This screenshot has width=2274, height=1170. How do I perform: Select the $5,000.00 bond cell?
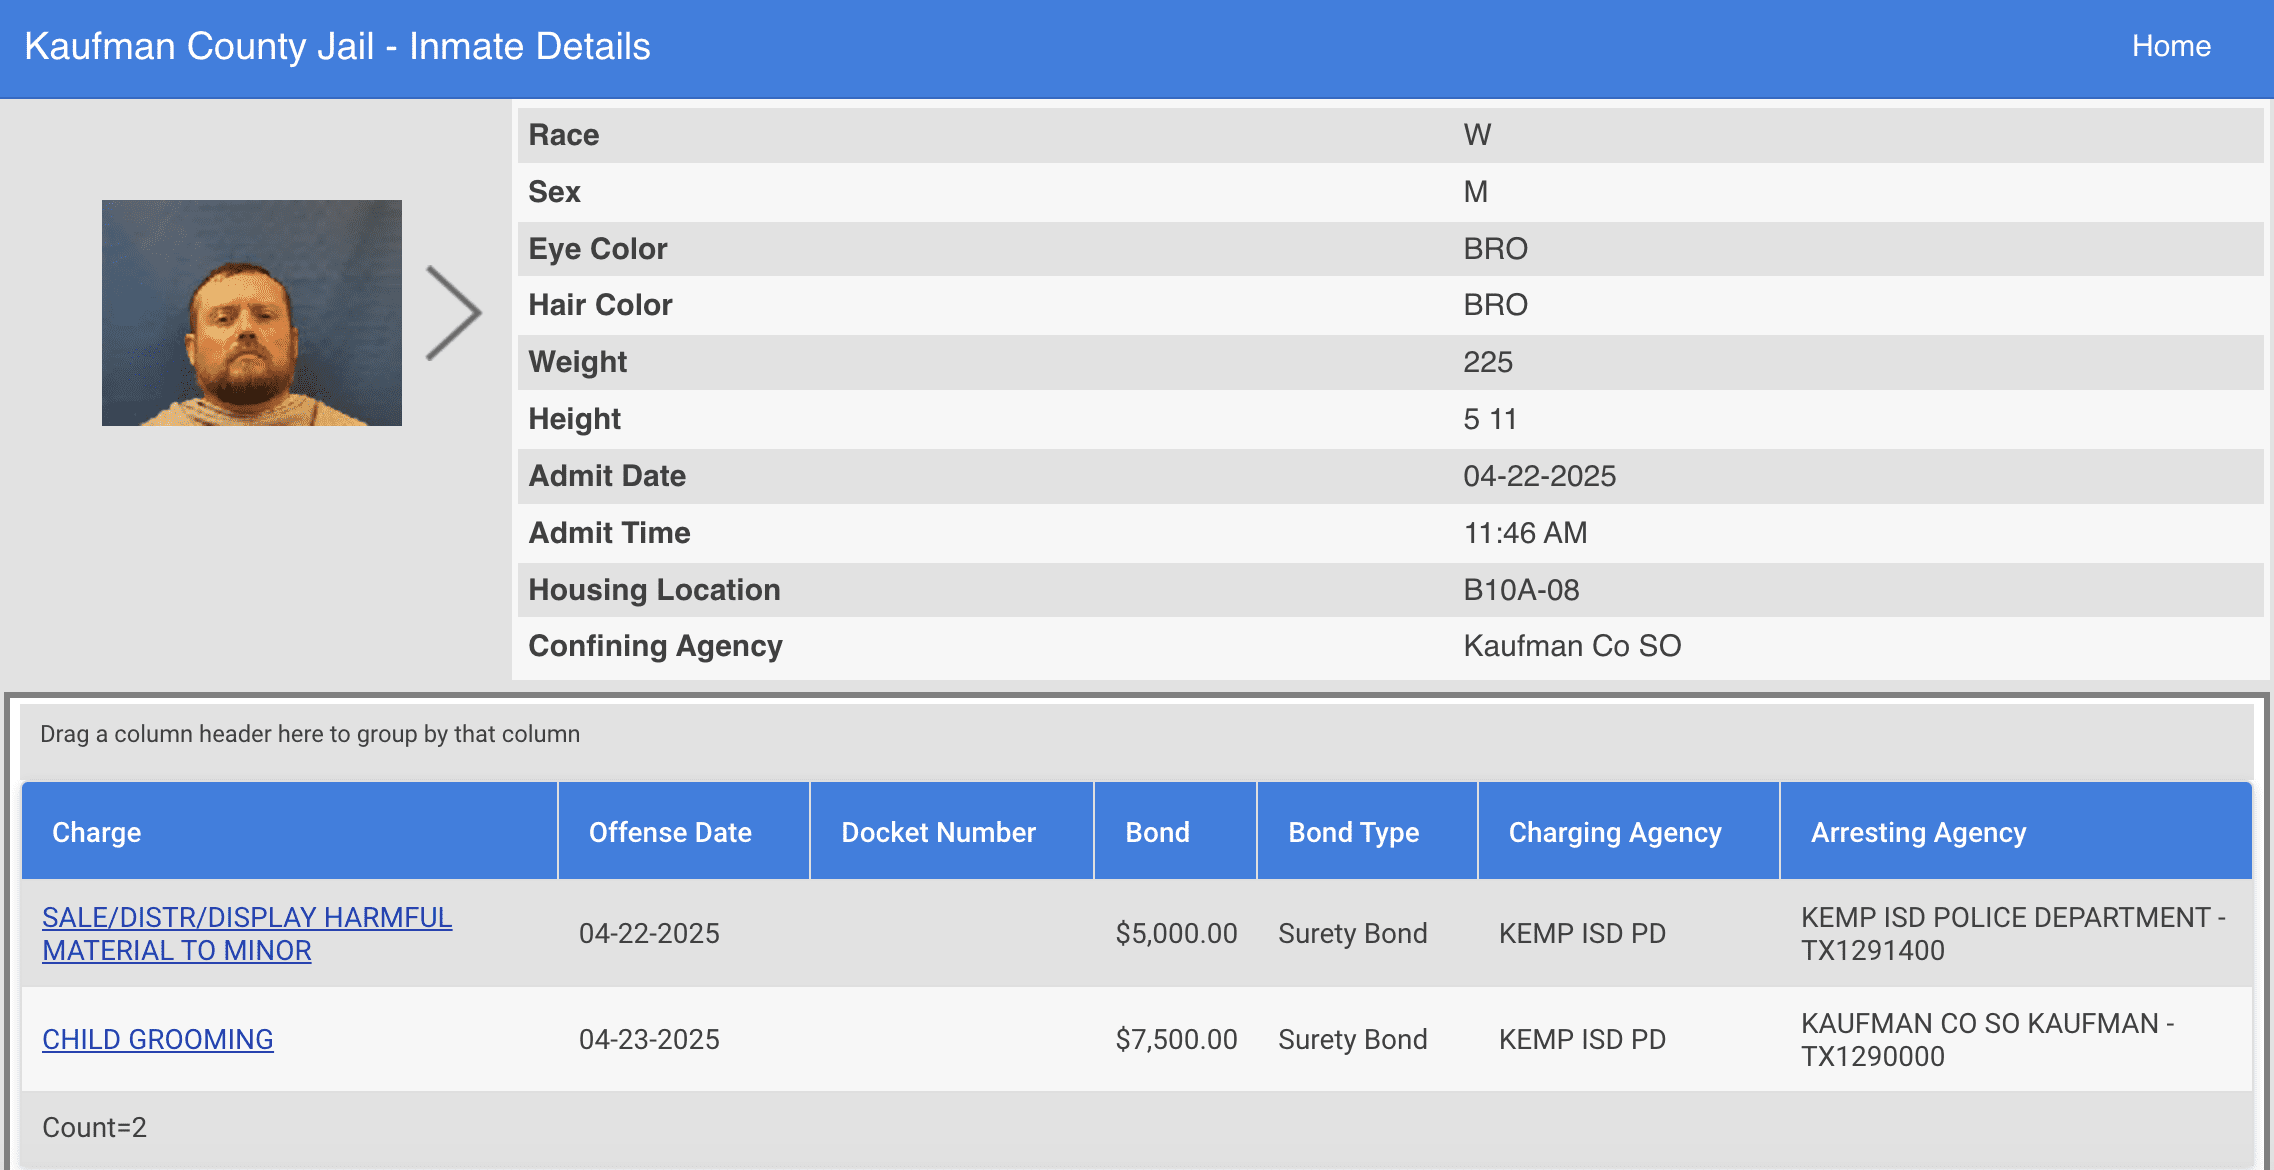1176,933
